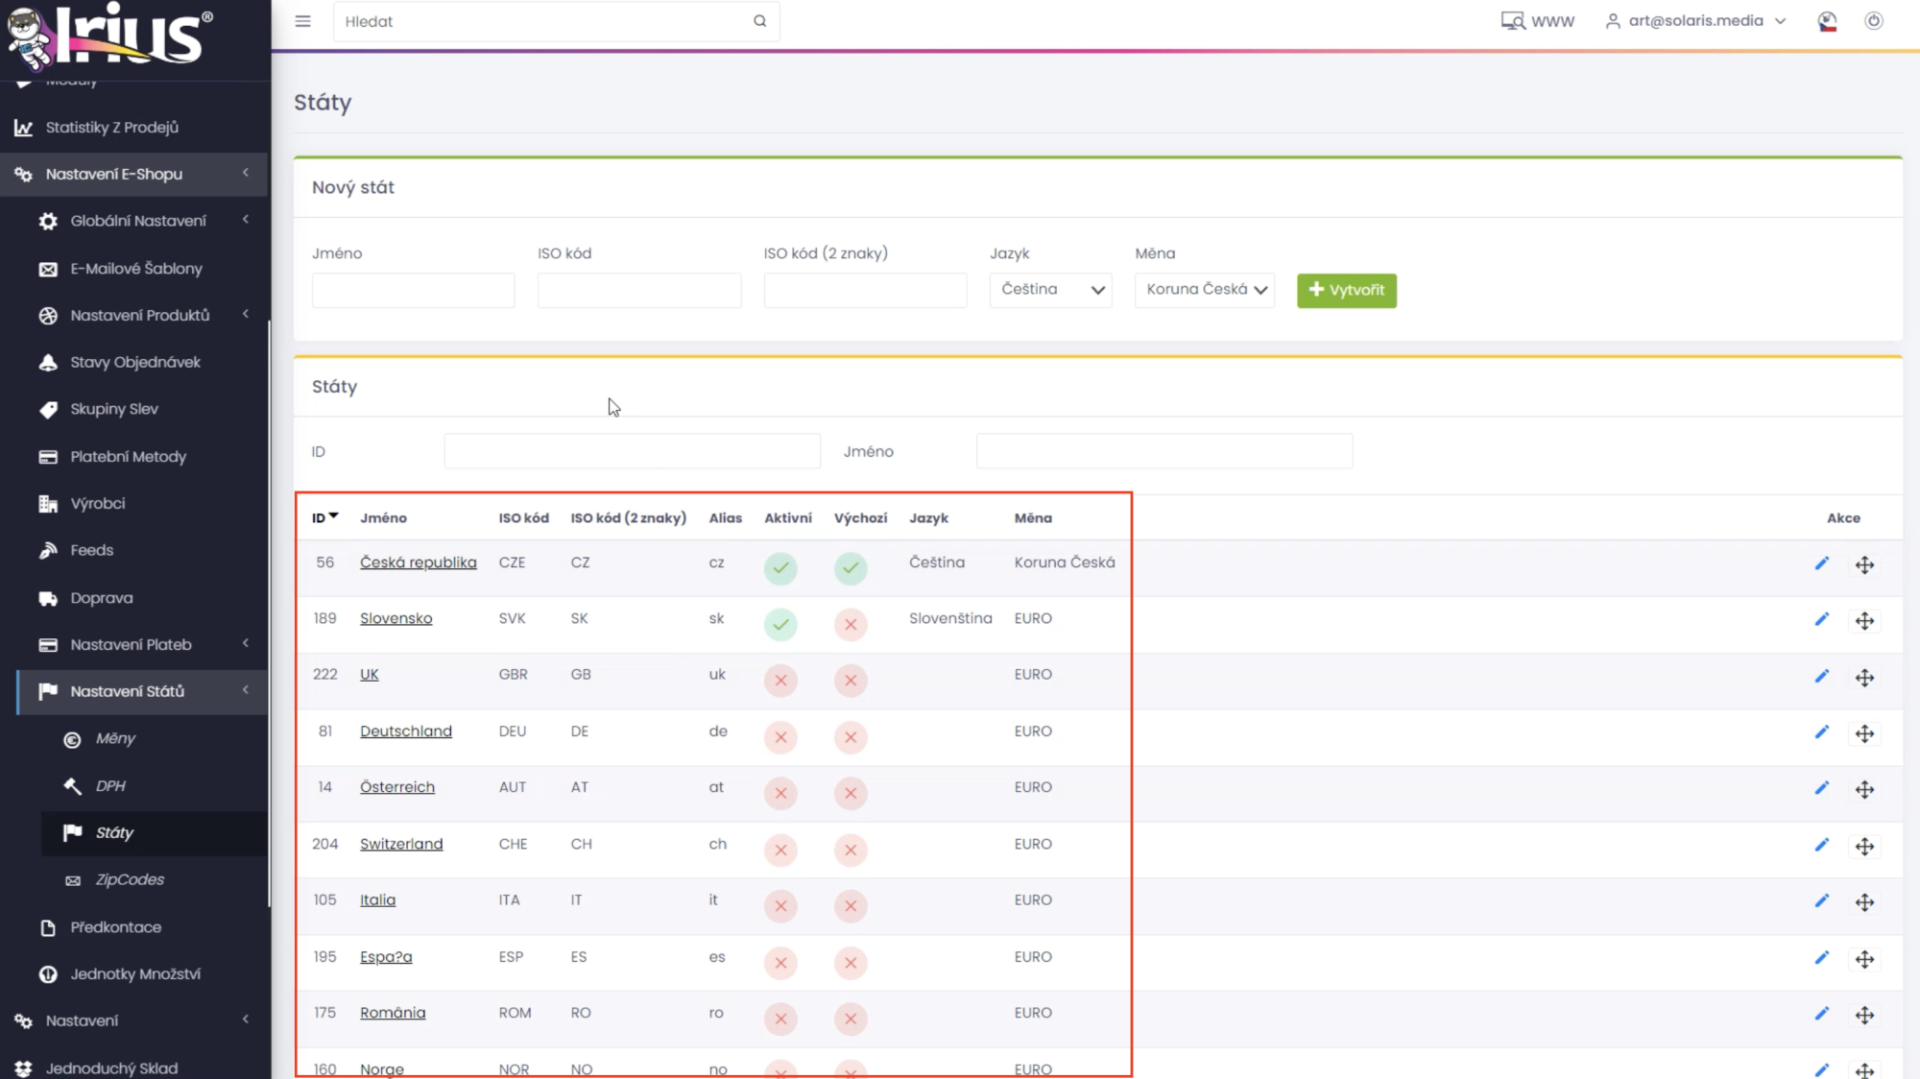Edit Slovensko row with pencil icon
The width and height of the screenshot is (1920, 1079).
point(1822,620)
